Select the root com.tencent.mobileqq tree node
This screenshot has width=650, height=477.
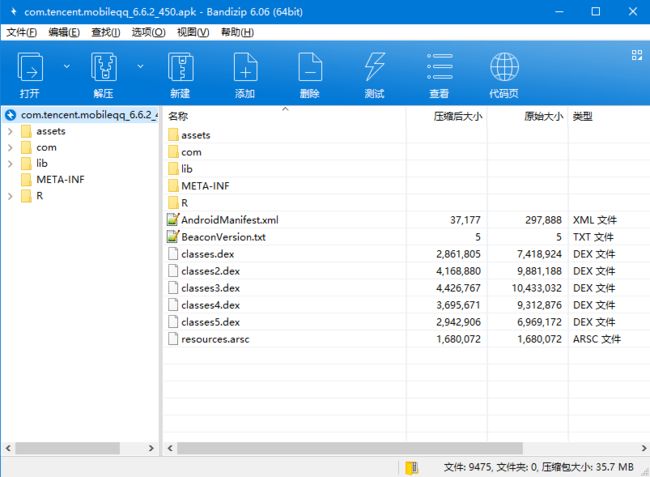pyautogui.click(x=89, y=115)
